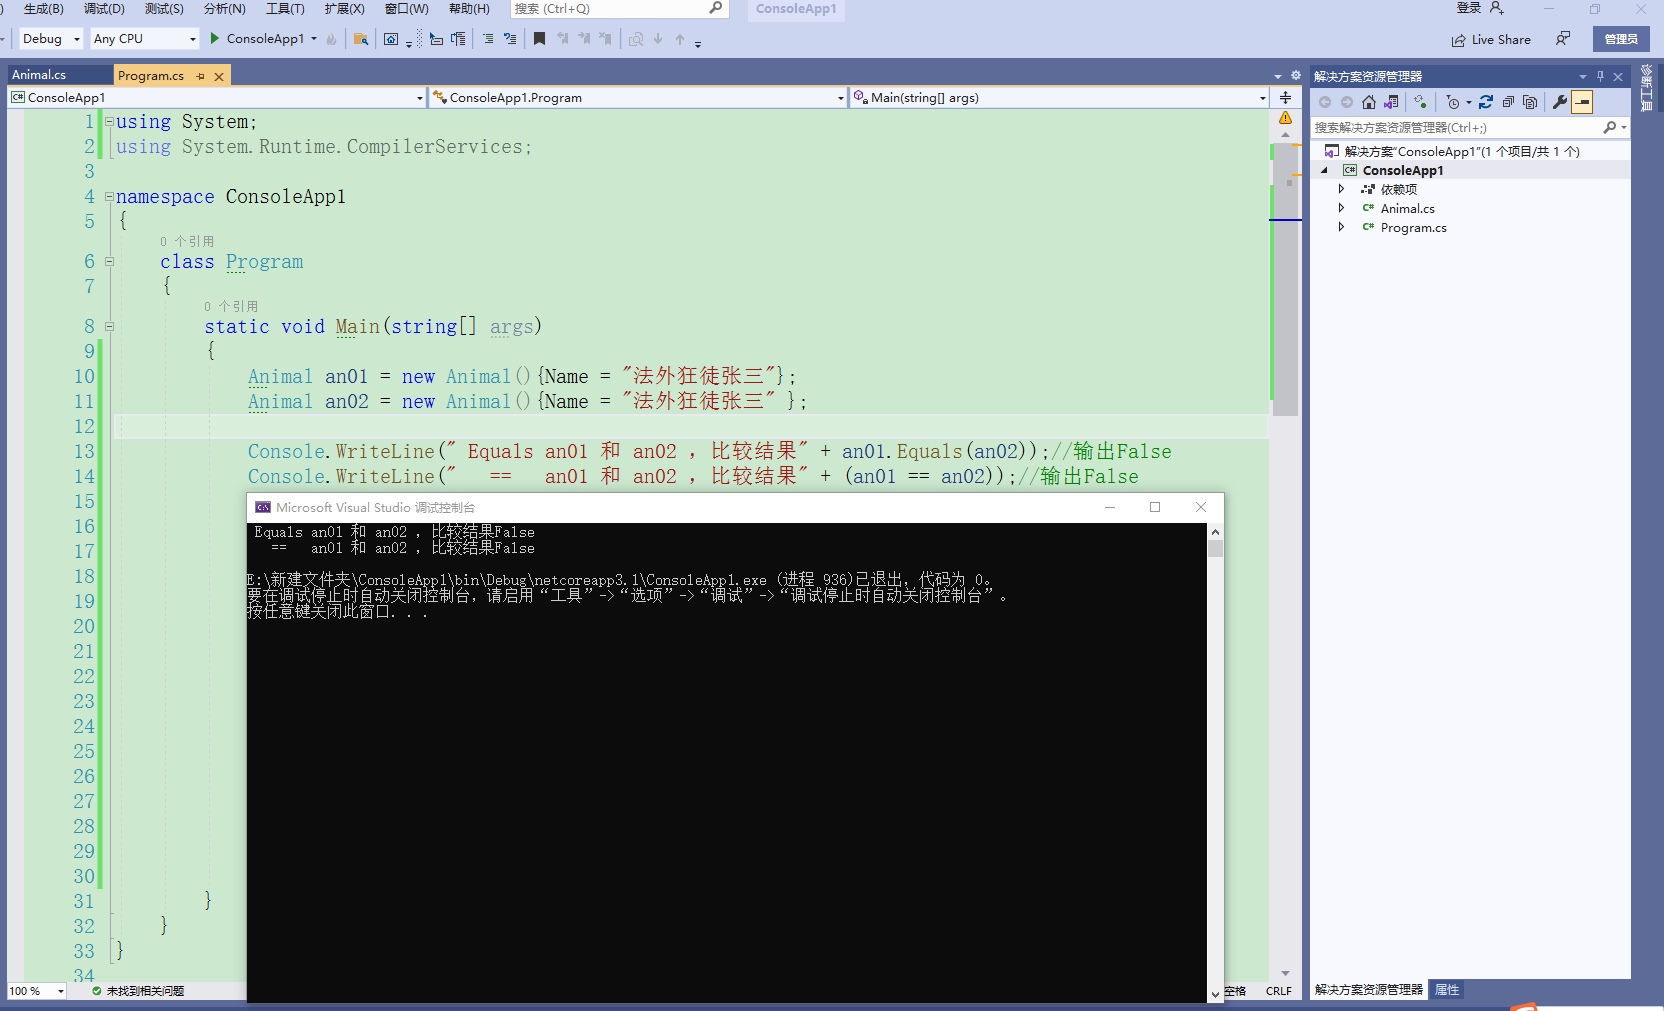
Task: Click the search magnifier in top search box
Action: pos(716,8)
